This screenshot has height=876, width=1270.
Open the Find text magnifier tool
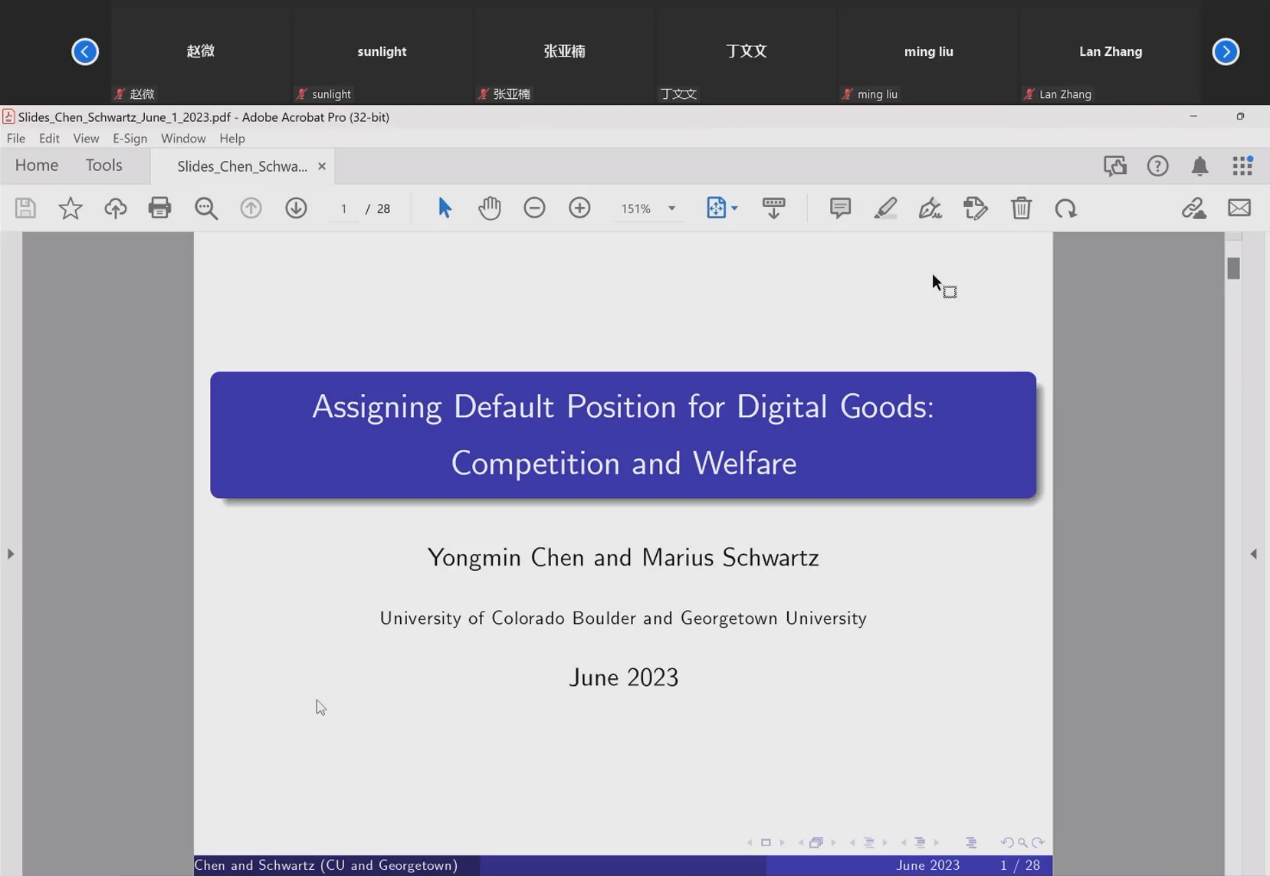coord(206,208)
